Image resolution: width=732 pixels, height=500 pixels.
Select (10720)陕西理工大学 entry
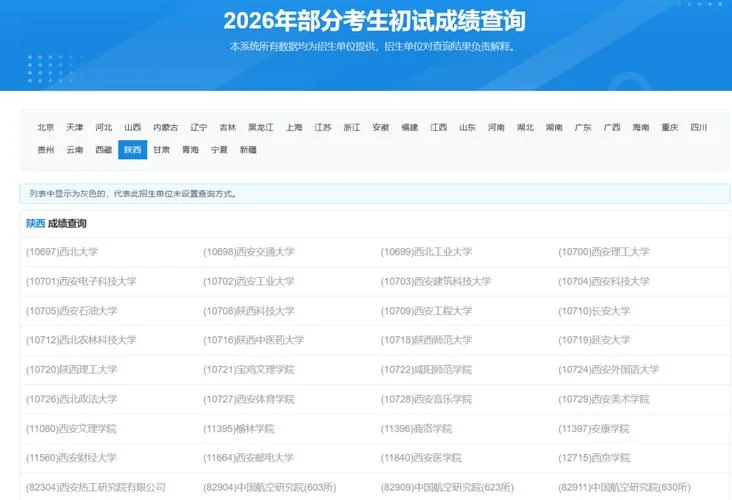pyautogui.click(x=71, y=369)
